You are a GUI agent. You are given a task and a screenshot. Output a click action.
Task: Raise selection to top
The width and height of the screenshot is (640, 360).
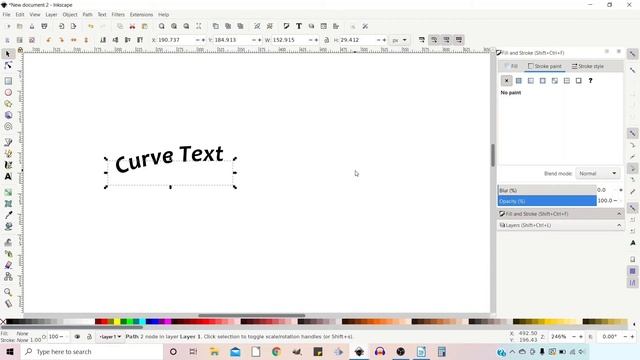[140, 40]
